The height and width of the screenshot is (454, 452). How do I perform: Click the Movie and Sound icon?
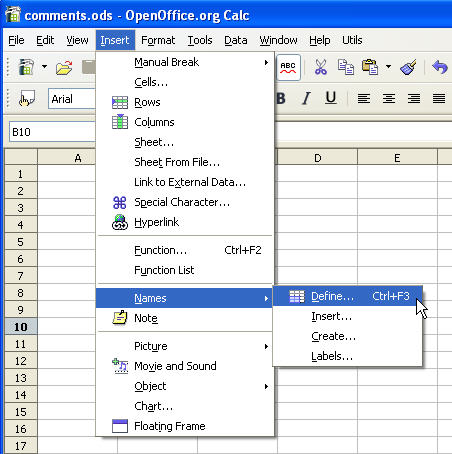(120, 366)
